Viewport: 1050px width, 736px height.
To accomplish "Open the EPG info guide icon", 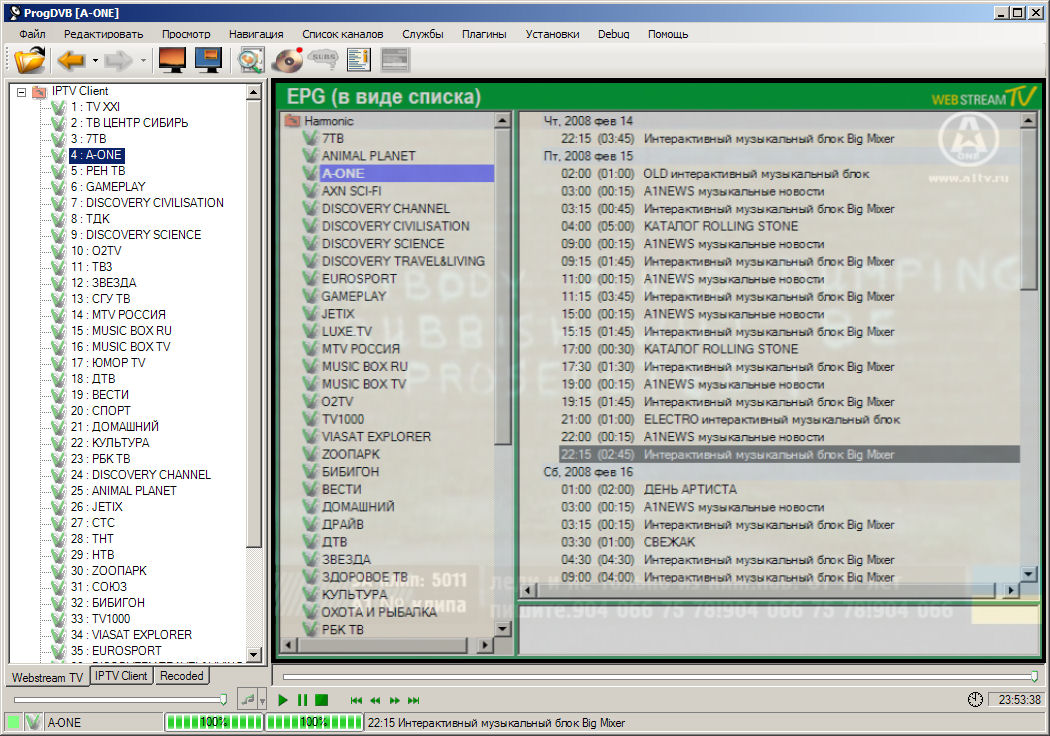I will (359, 60).
